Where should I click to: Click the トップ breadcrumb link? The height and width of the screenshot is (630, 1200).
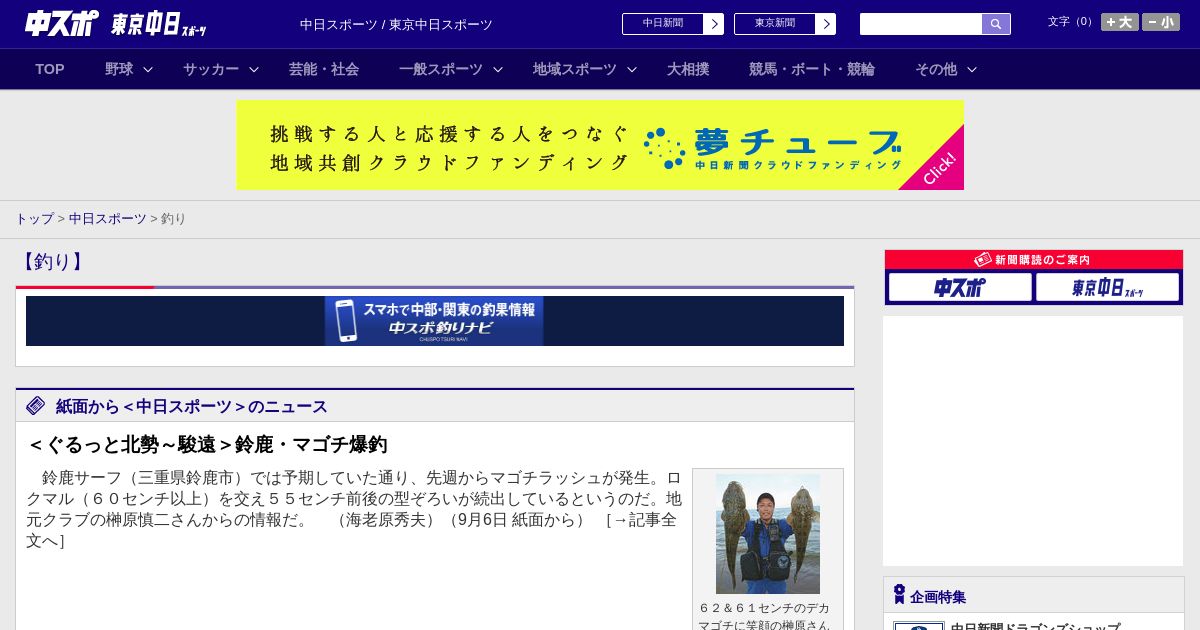pos(34,218)
